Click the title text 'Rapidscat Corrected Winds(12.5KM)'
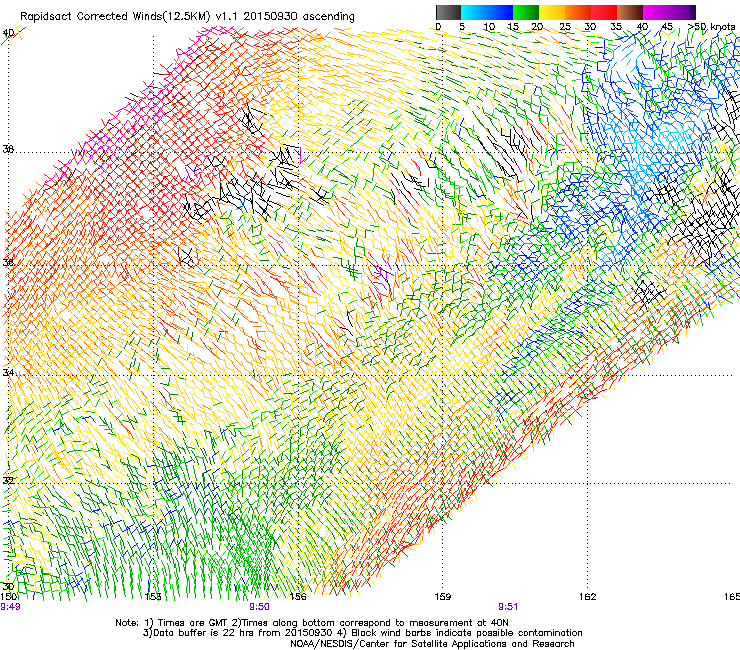The height and width of the screenshot is (650, 740). tap(116, 17)
